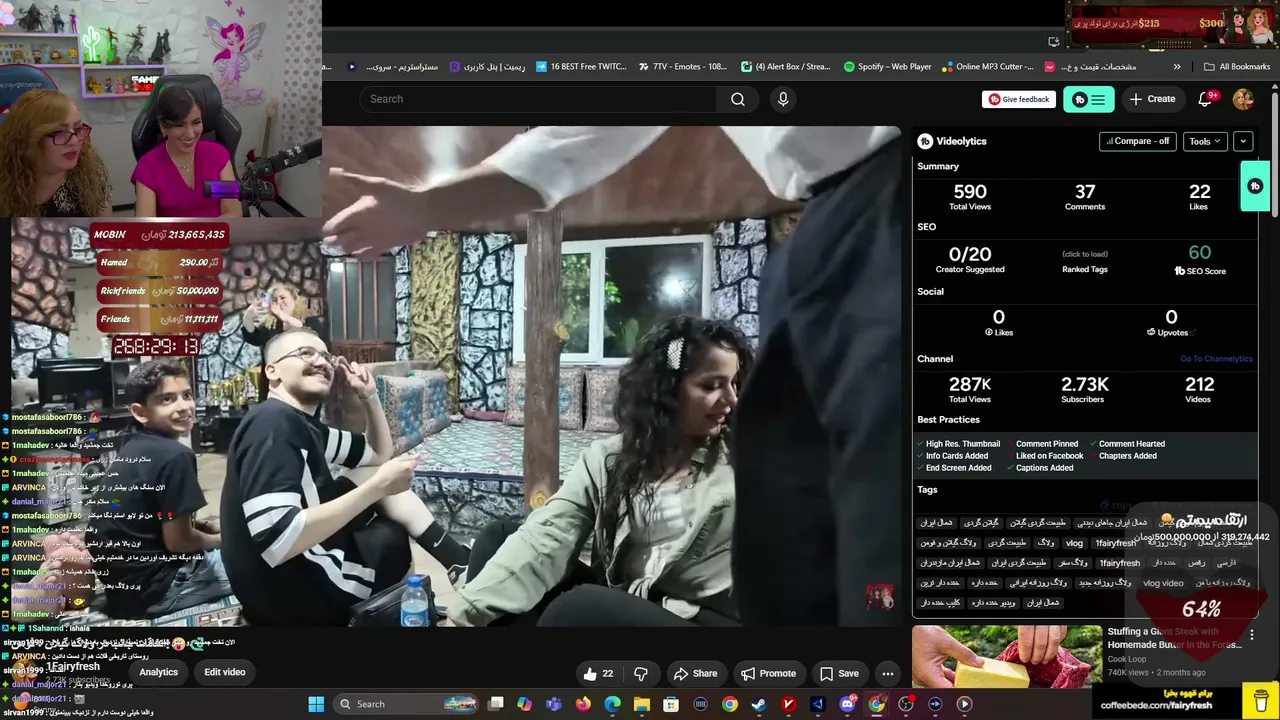The height and width of the screenshot is (720, 1280).
Task: Click the install app icon in address bar
Action: click(x=1053, y=41)
